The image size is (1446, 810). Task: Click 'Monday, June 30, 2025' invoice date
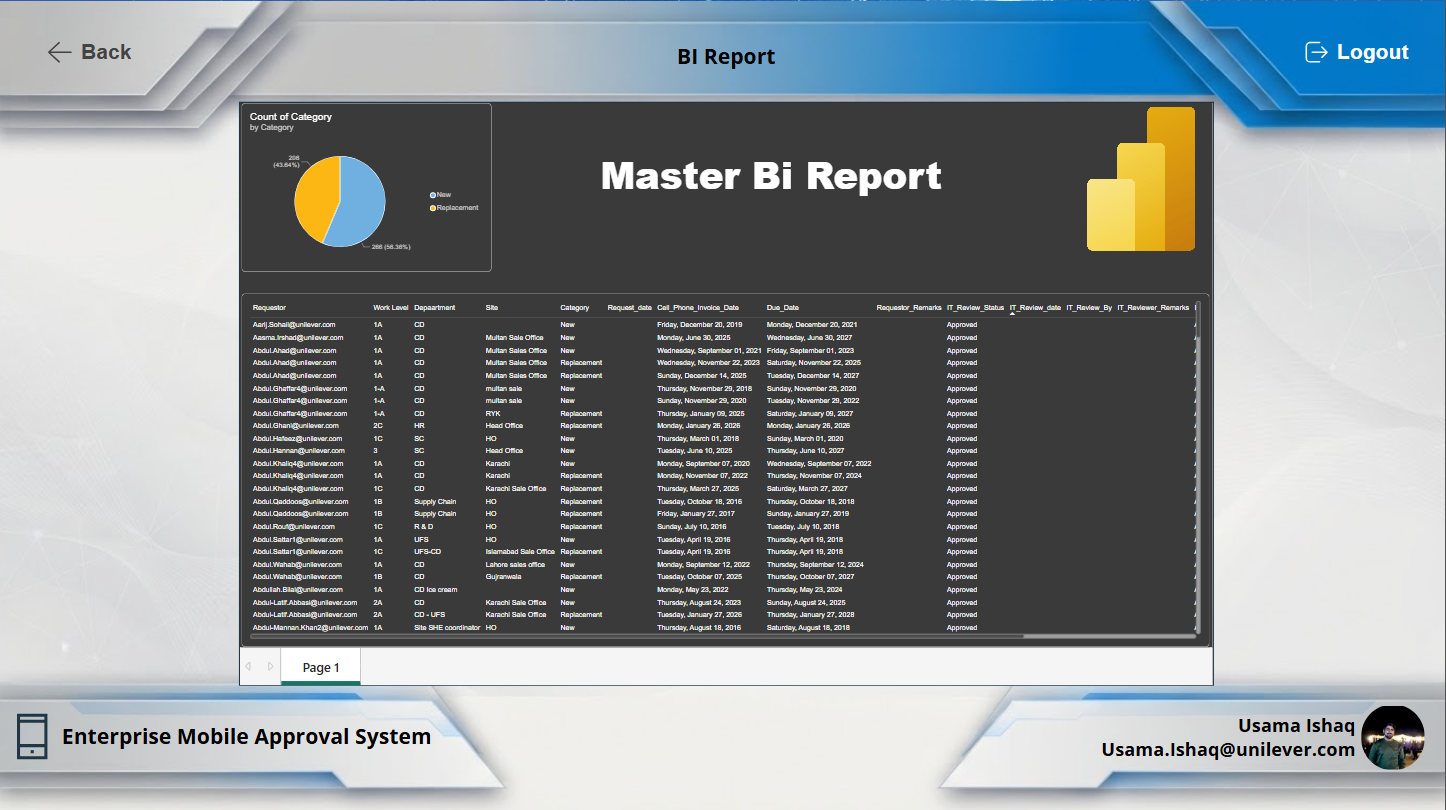(x=694, y=338)
